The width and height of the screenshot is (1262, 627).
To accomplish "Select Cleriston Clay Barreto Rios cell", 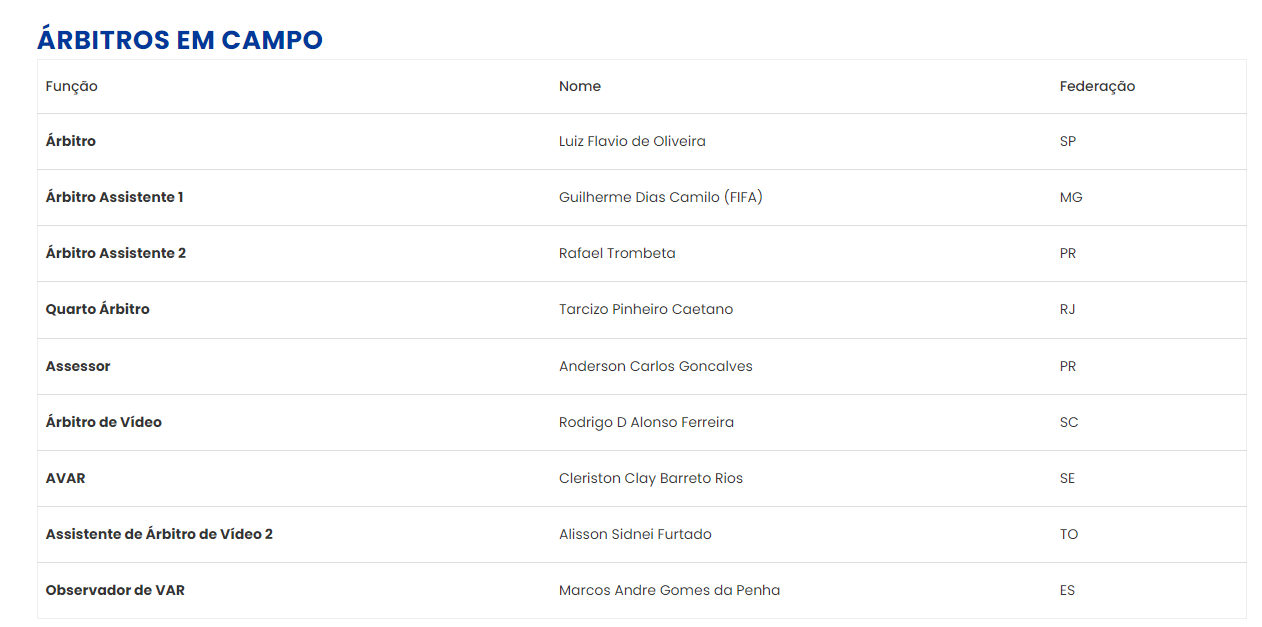I will 651,478.
